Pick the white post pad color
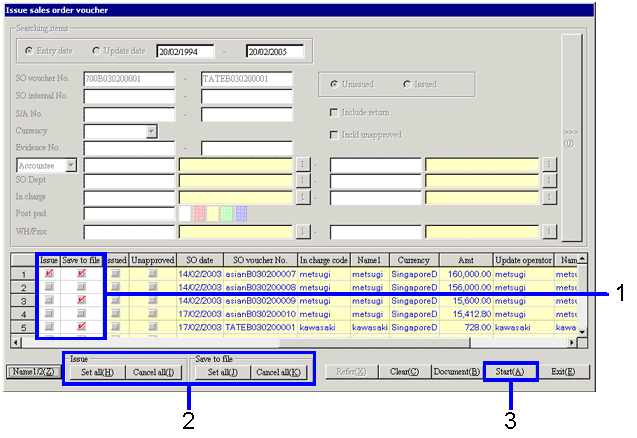Screen dimensions: 637x438 [185, 214]
